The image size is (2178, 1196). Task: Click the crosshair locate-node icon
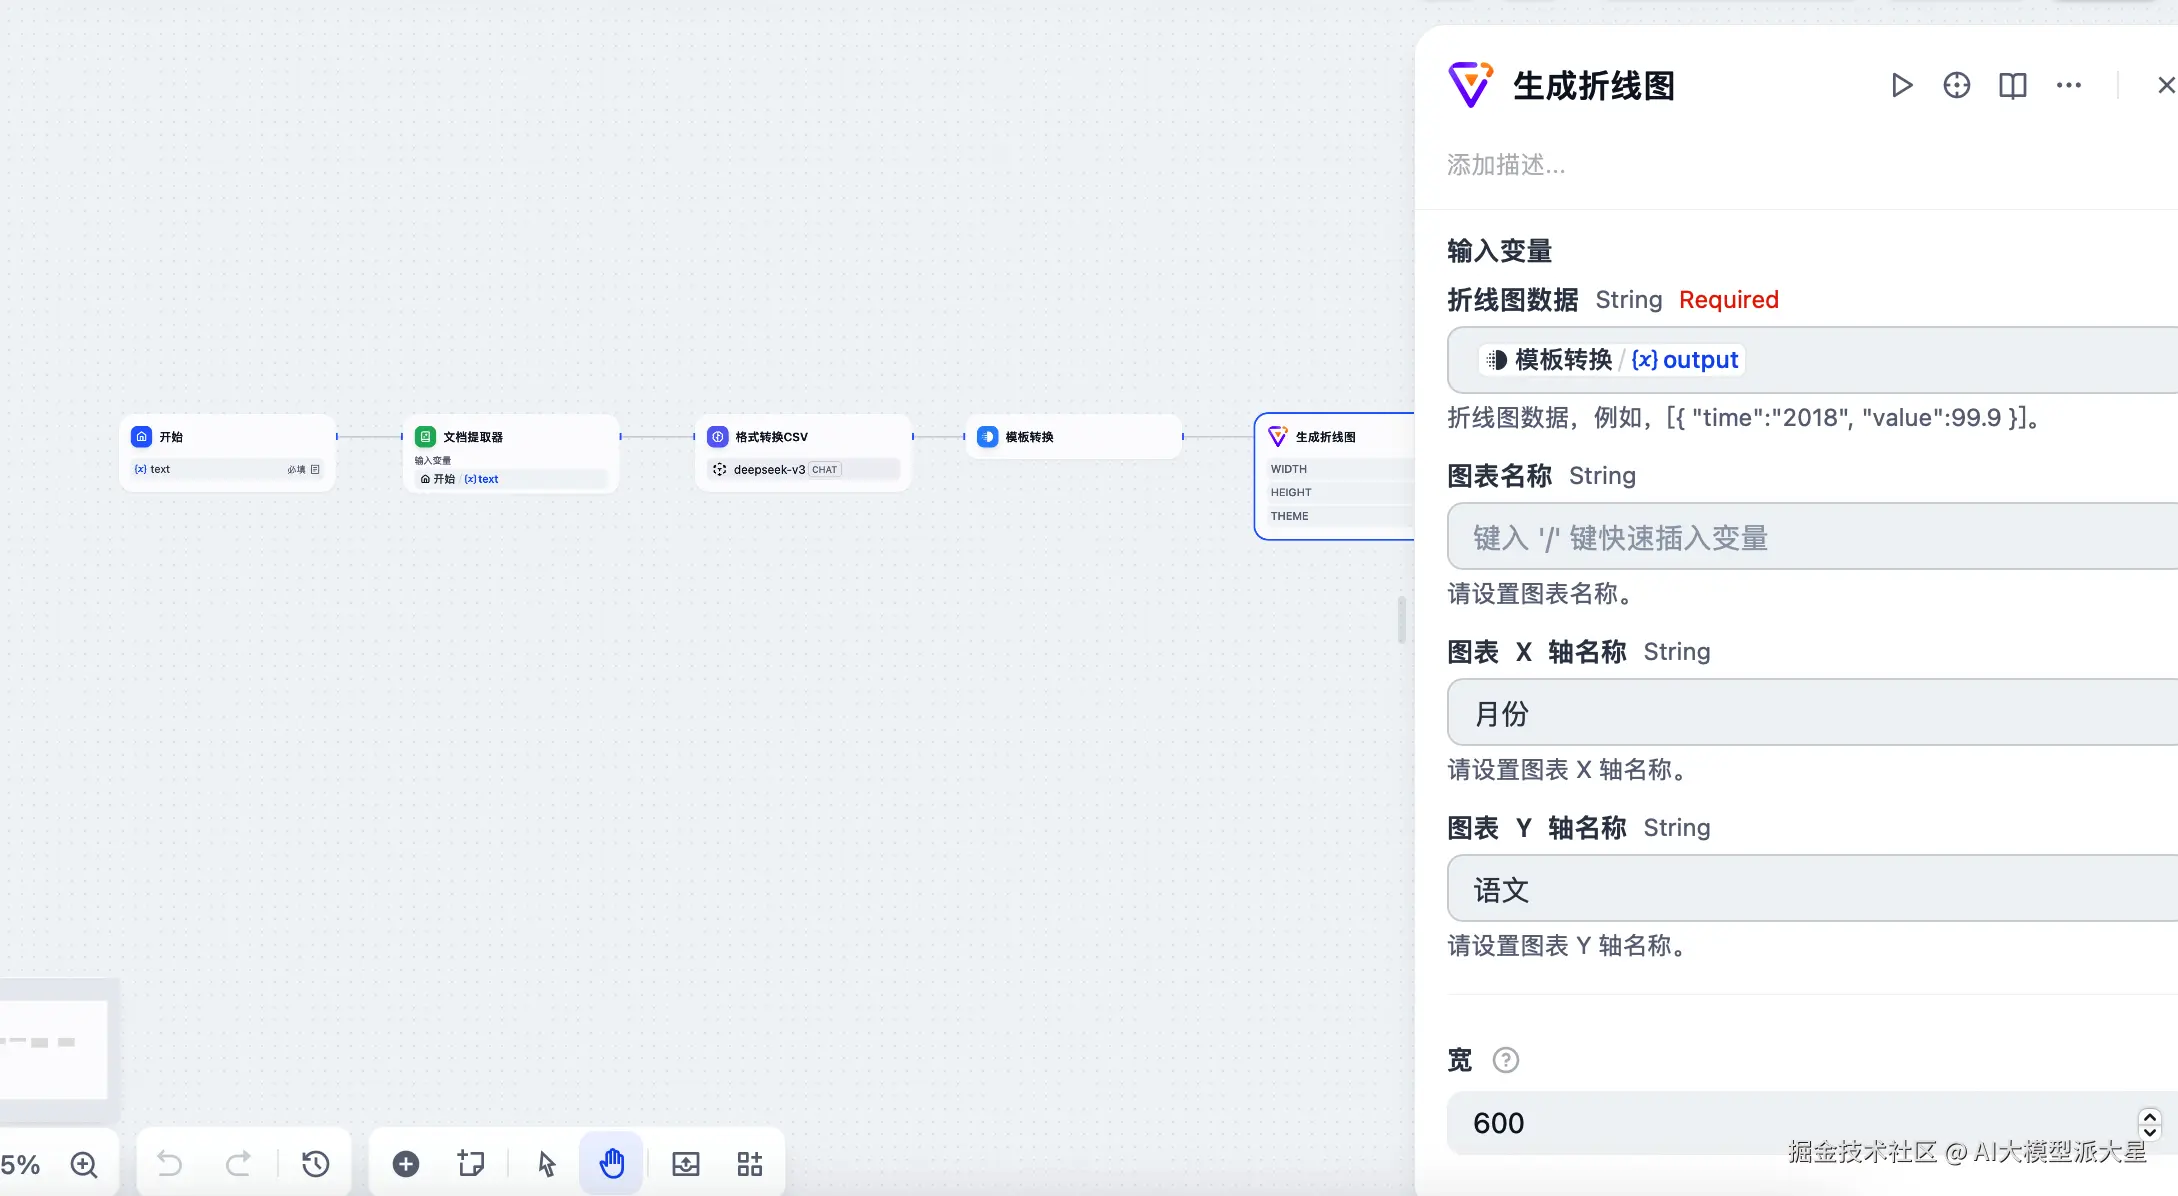[1957, 86]
